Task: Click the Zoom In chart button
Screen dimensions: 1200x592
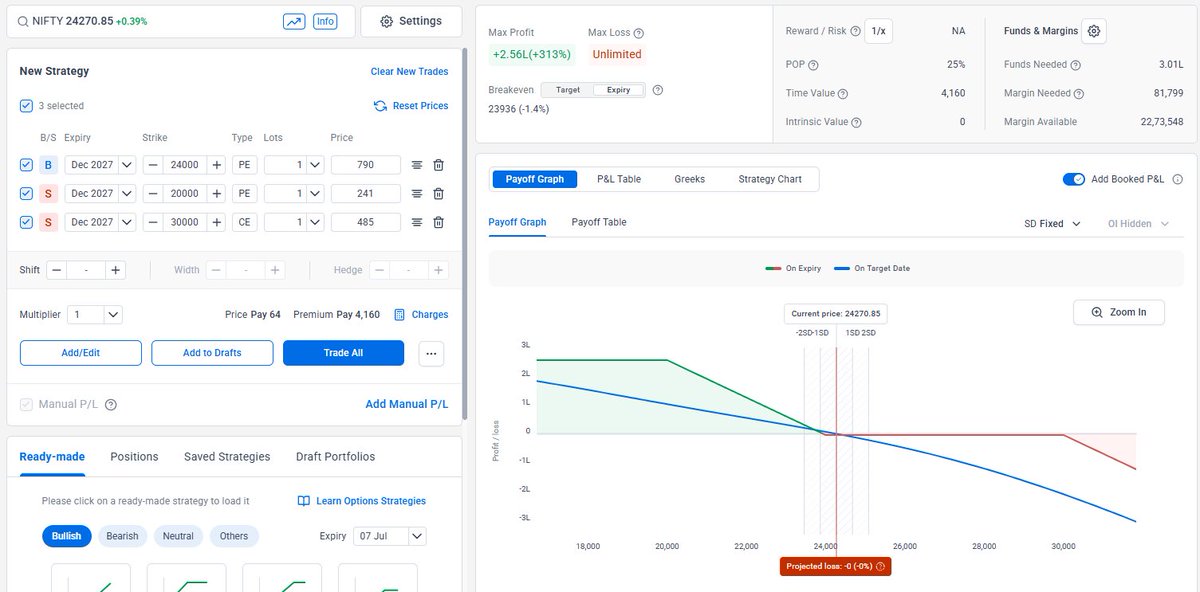Action: (x=1119, y=312)
